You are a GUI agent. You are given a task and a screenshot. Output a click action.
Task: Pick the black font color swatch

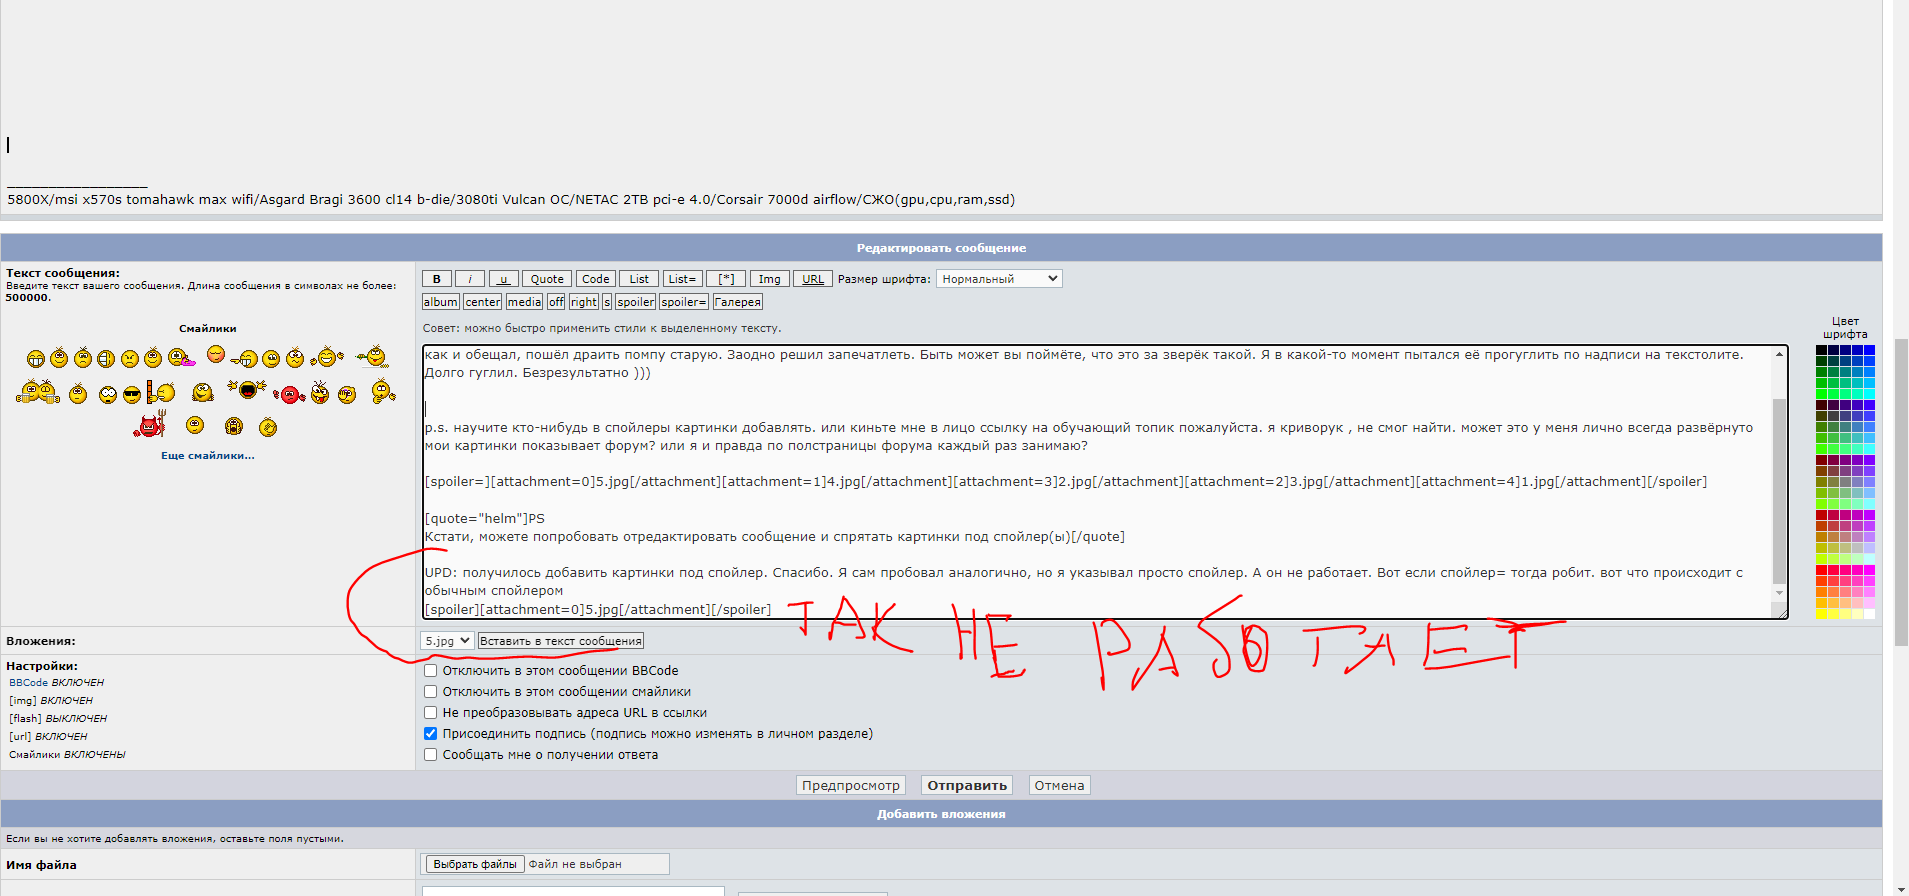pyautogui.click(x=1822, y=350)
